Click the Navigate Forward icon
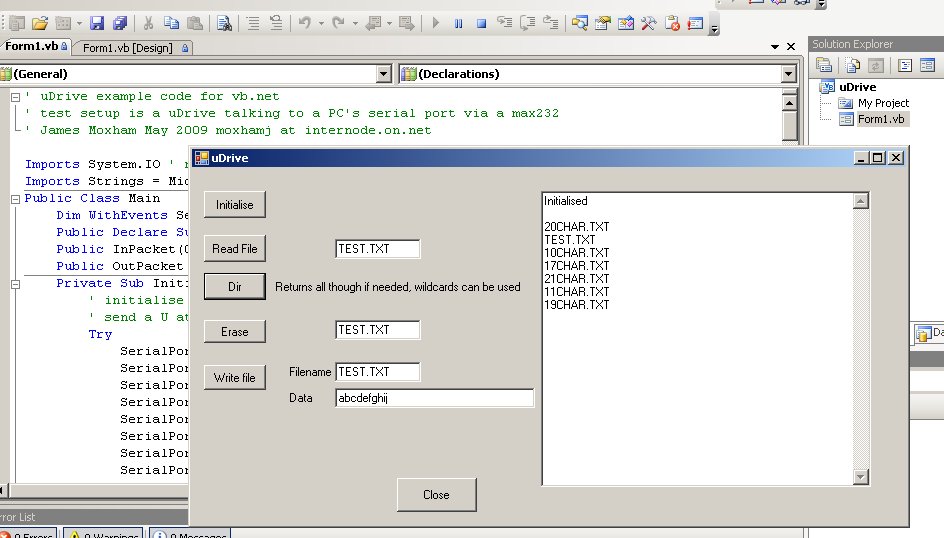 pyautogui.click(x=407, y=23)
